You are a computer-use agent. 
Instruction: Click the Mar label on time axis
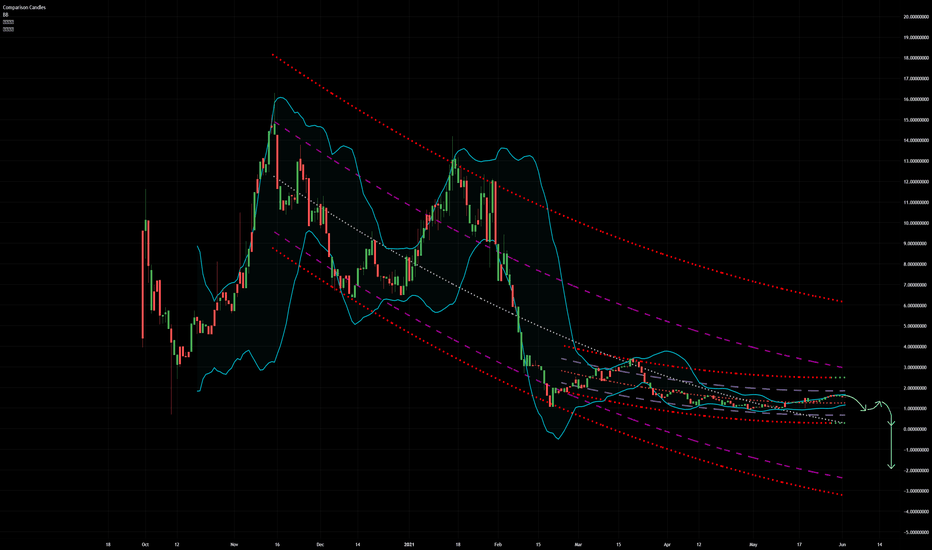(x=578, y=544)
